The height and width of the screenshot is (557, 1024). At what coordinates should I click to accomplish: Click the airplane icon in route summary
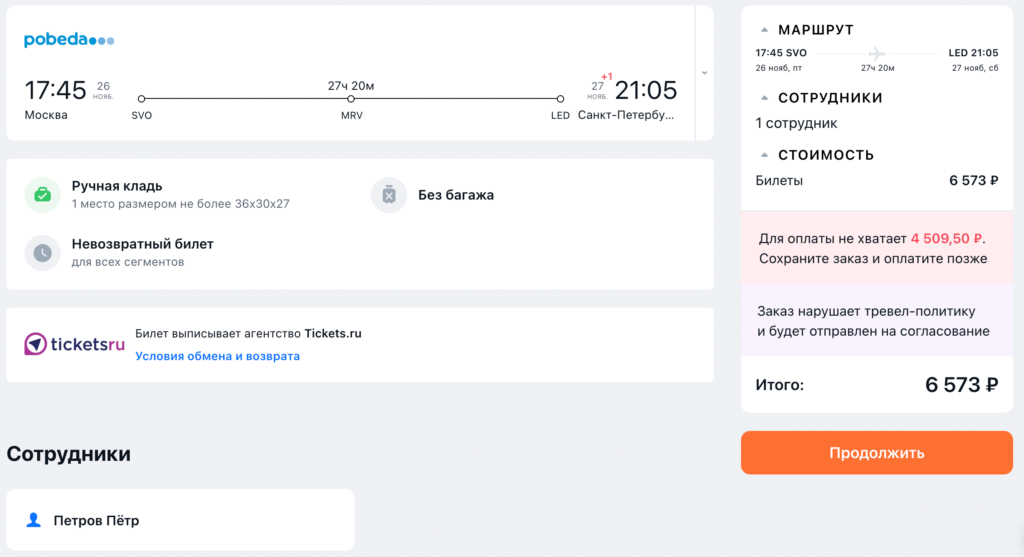click(x=877, y=54)
